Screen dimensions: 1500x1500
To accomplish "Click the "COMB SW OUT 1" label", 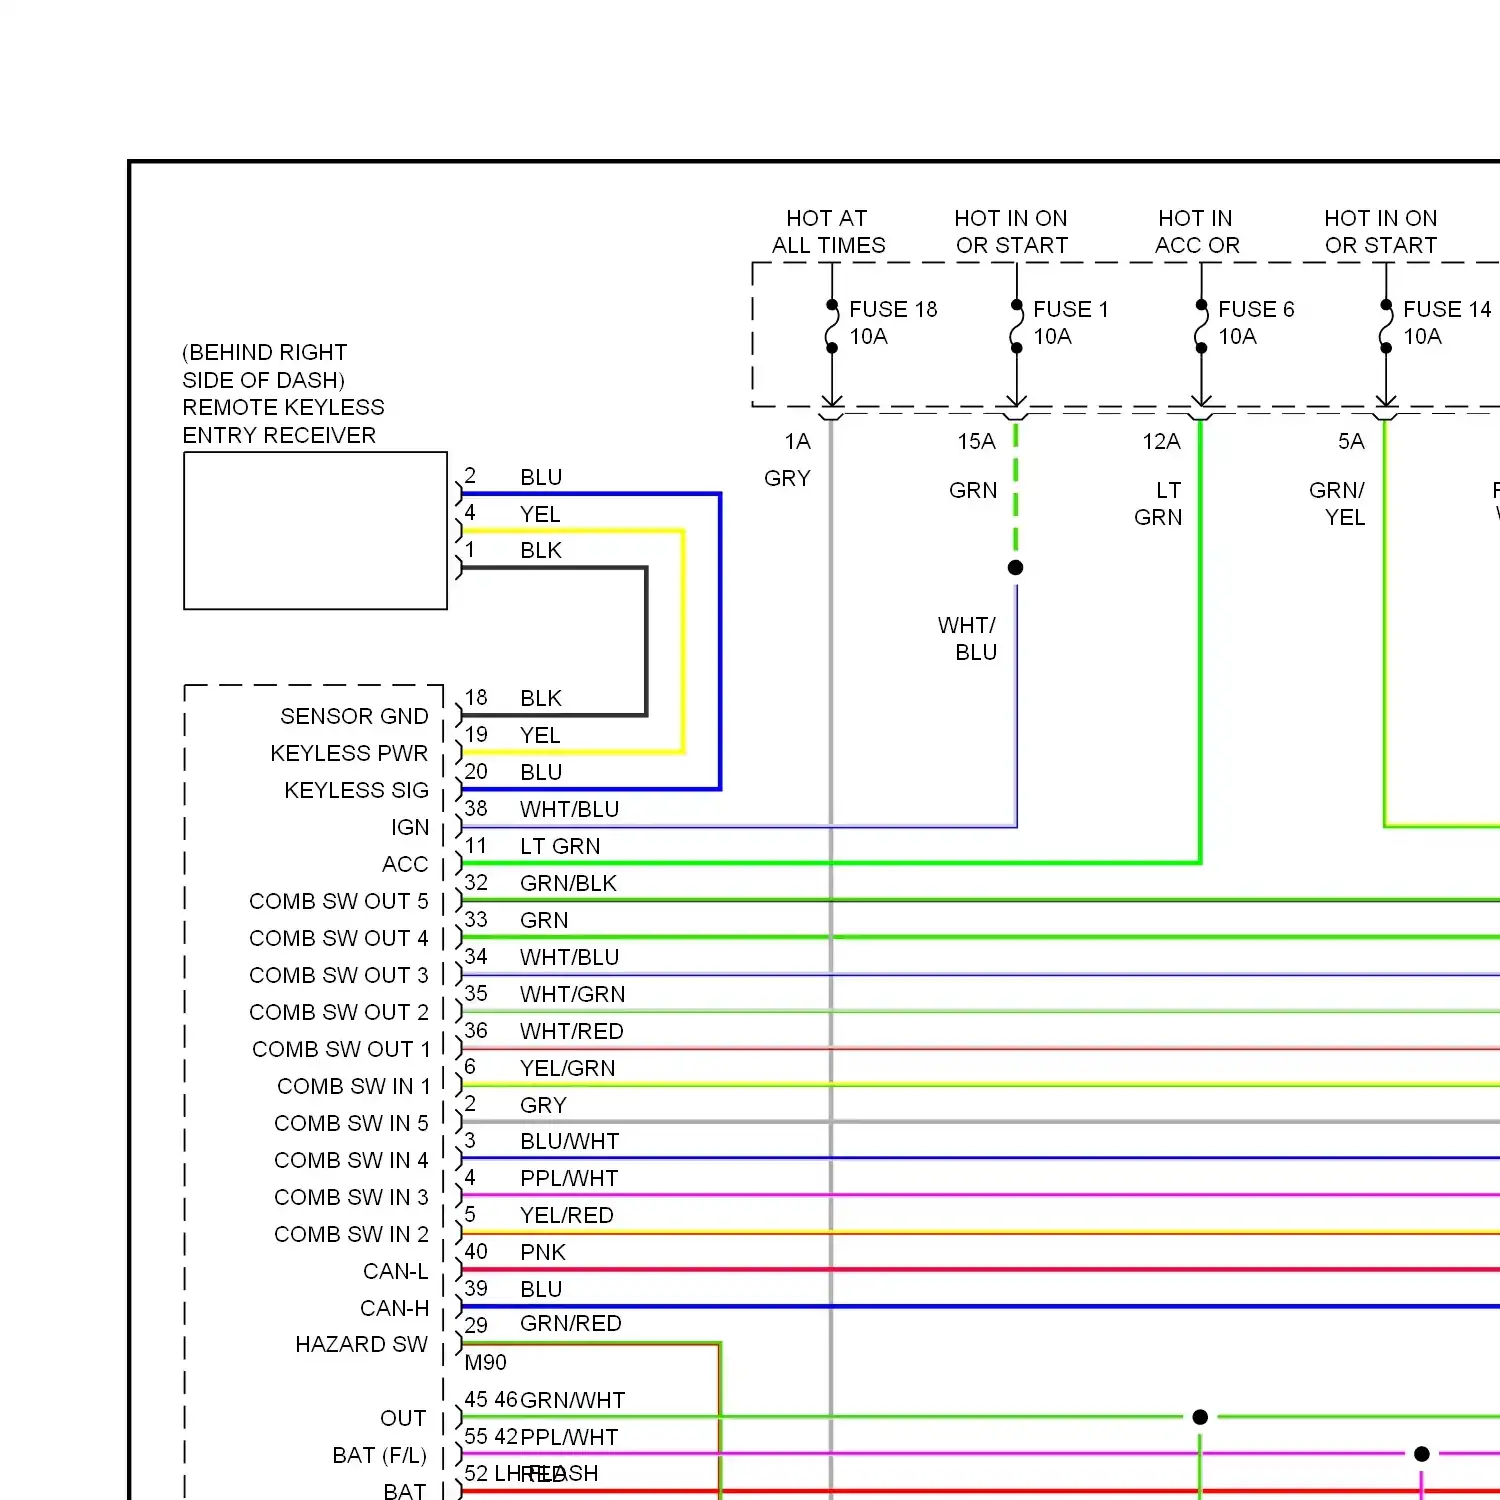I will pyautogui.click(x=341, y=1050).
